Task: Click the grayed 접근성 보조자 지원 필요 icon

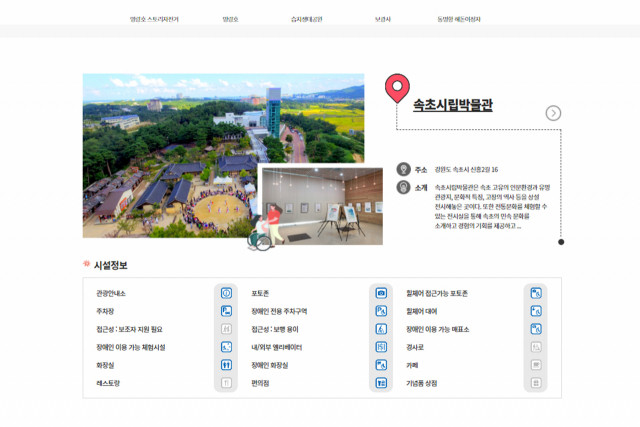Action: coord(226,329)
